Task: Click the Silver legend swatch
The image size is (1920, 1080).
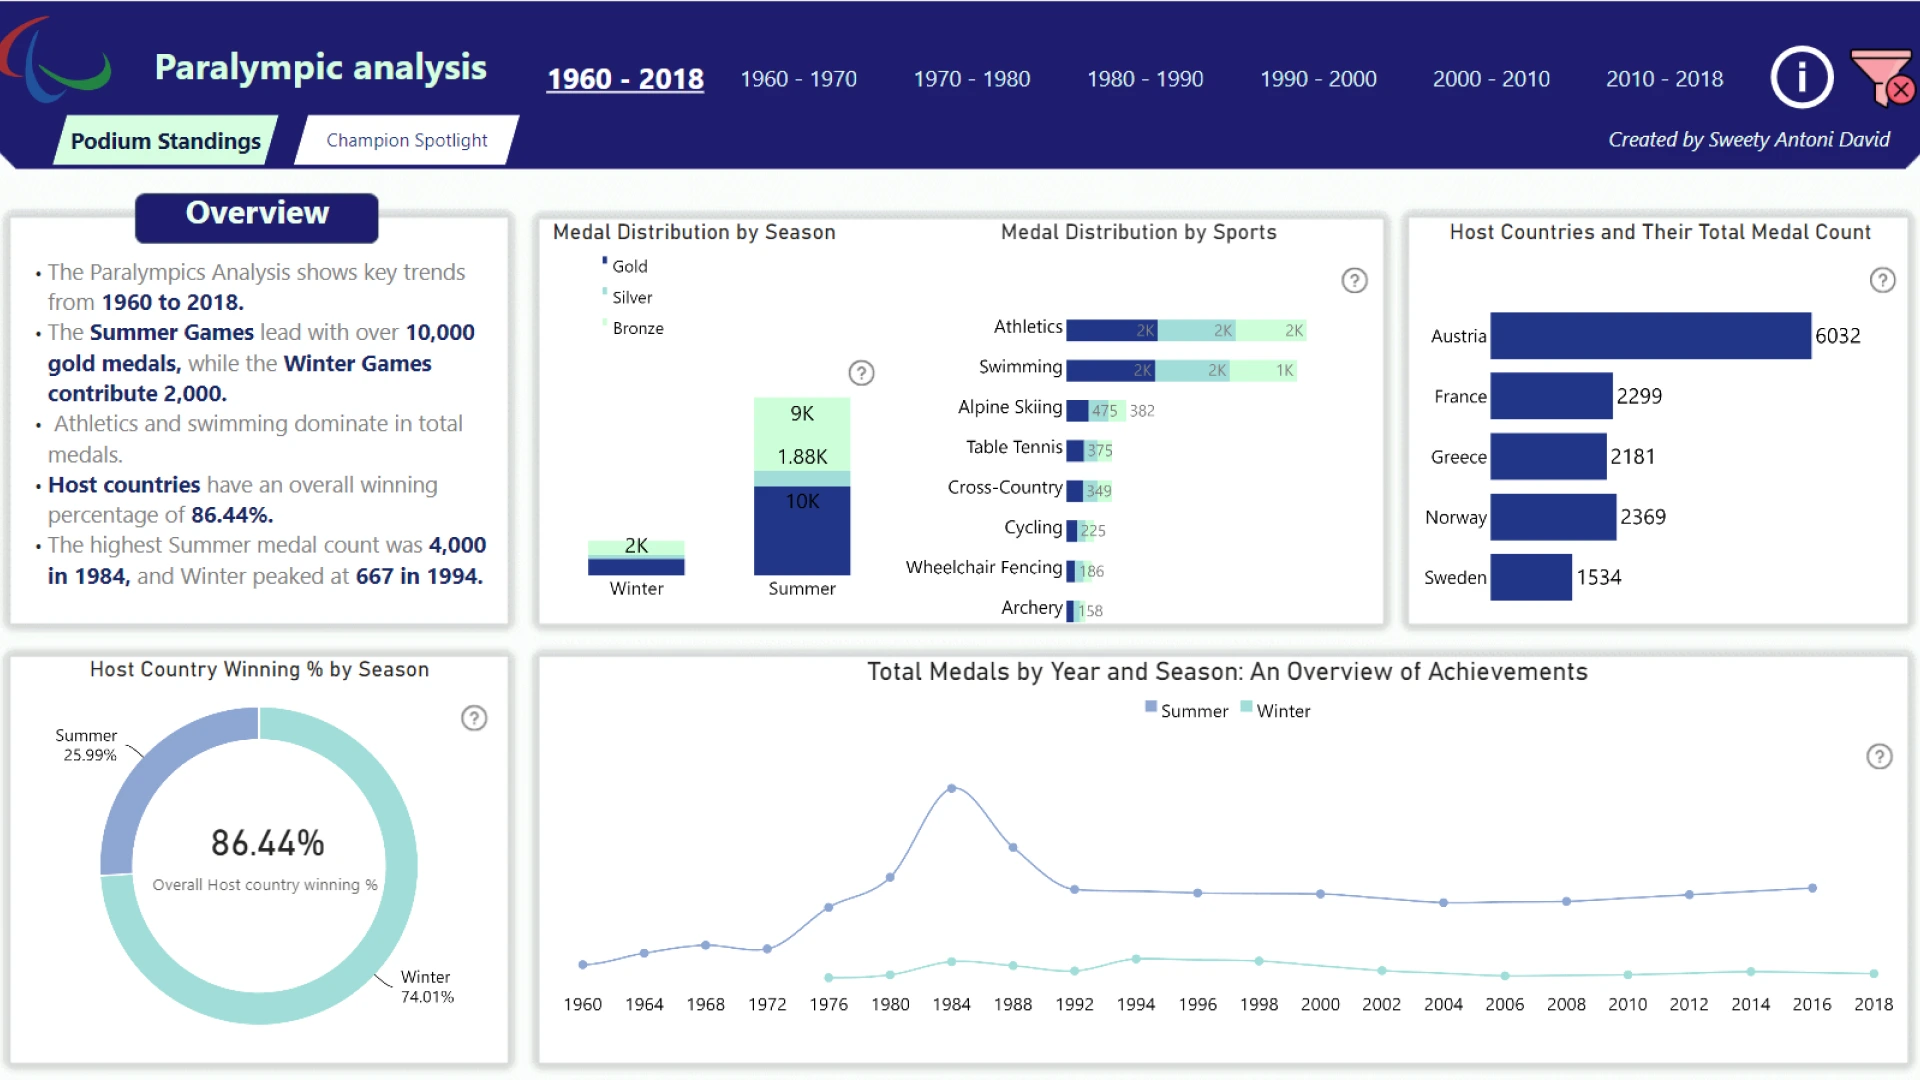Action: (604, 293)
